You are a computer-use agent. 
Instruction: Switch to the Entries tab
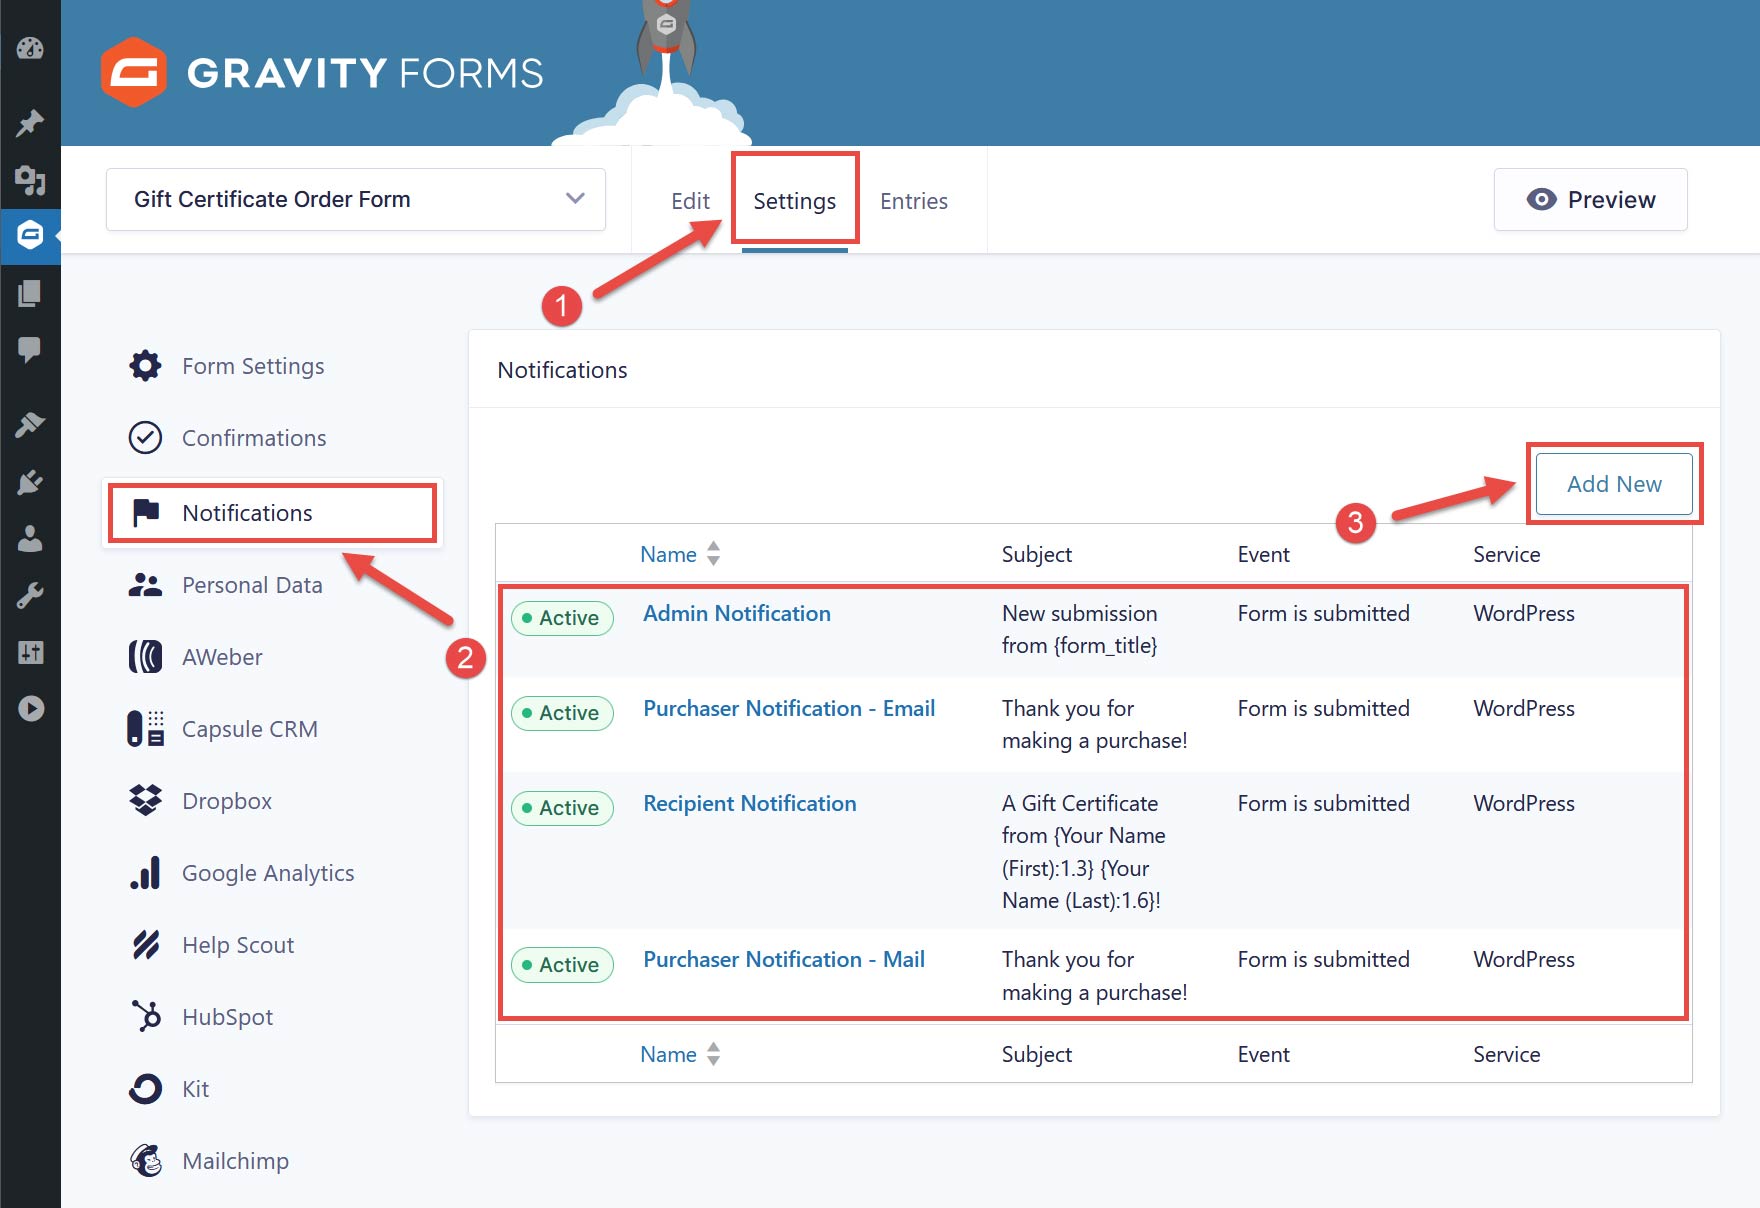pos(914,201)
